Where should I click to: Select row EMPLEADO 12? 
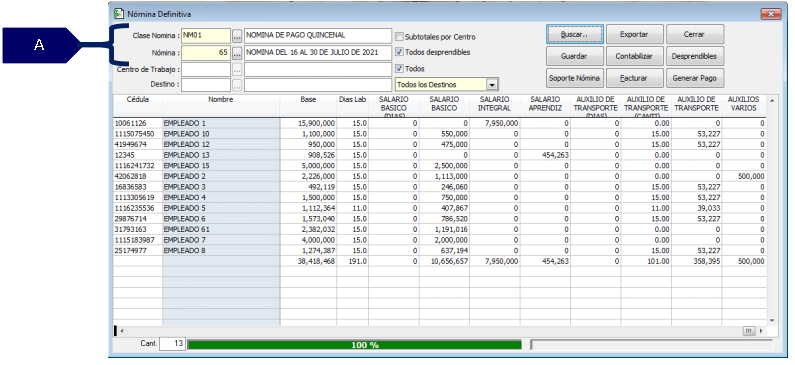(x=439, y=144)
